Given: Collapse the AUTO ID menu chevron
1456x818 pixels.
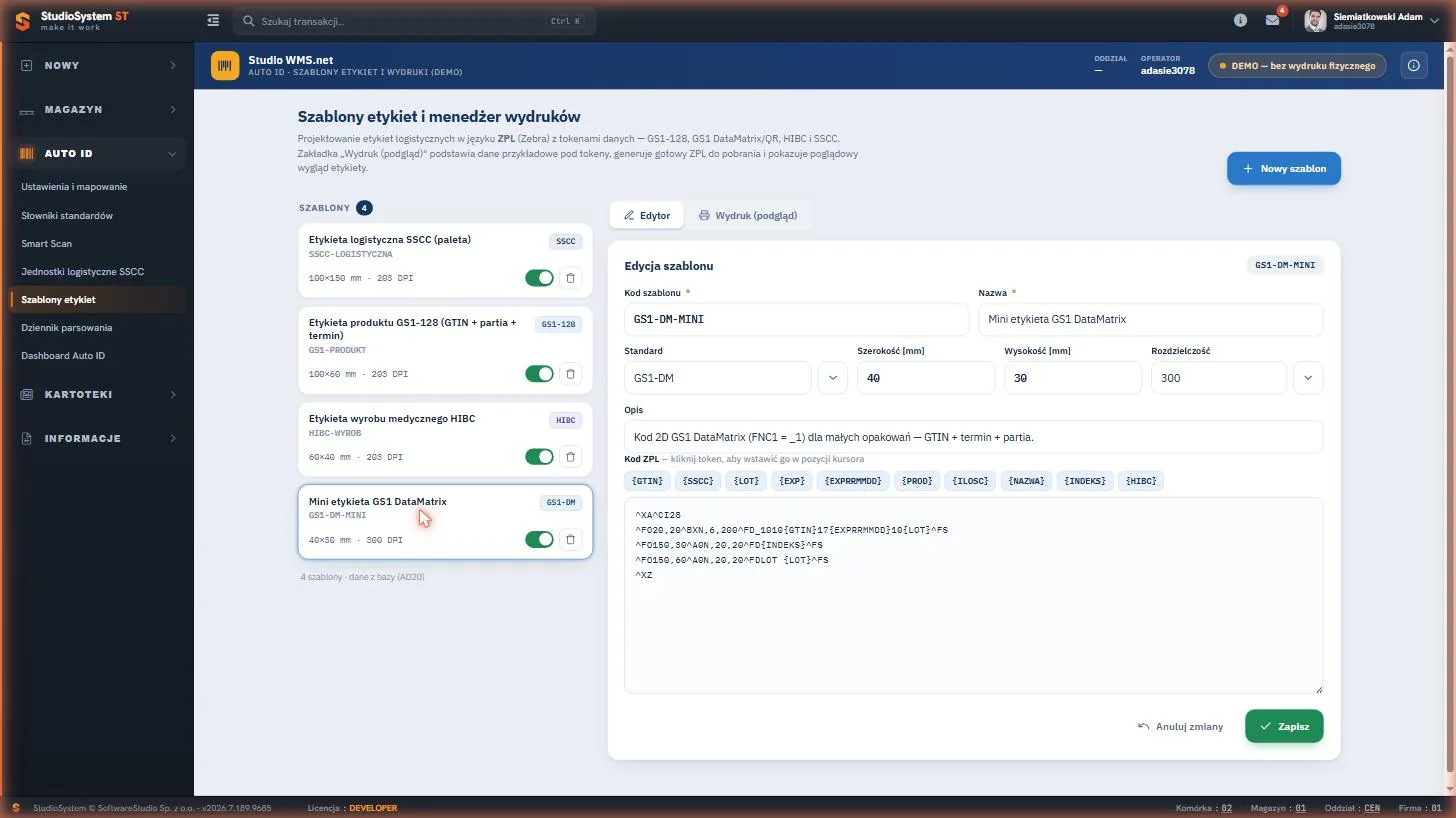Looking at the screenshot, I should pyautogui.click(x=172, y=153).
